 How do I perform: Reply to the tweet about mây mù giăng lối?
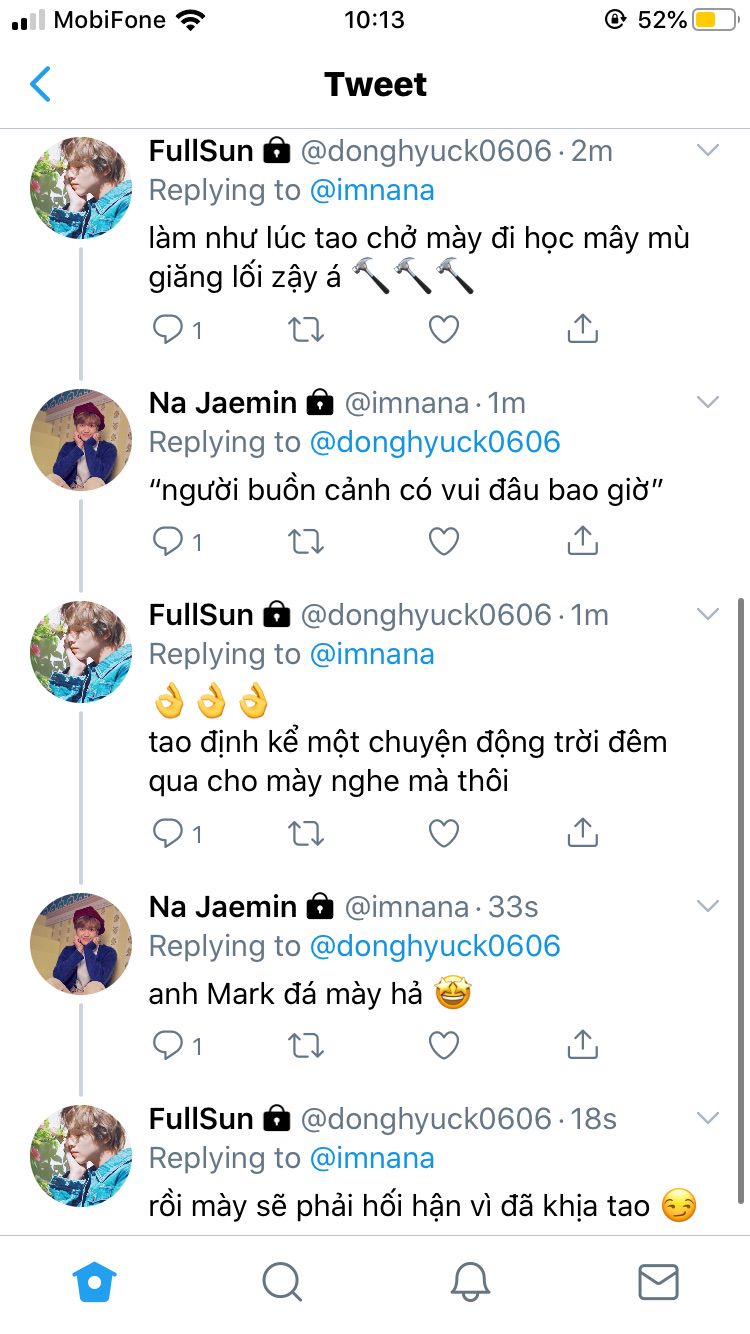tap(167, 329)
